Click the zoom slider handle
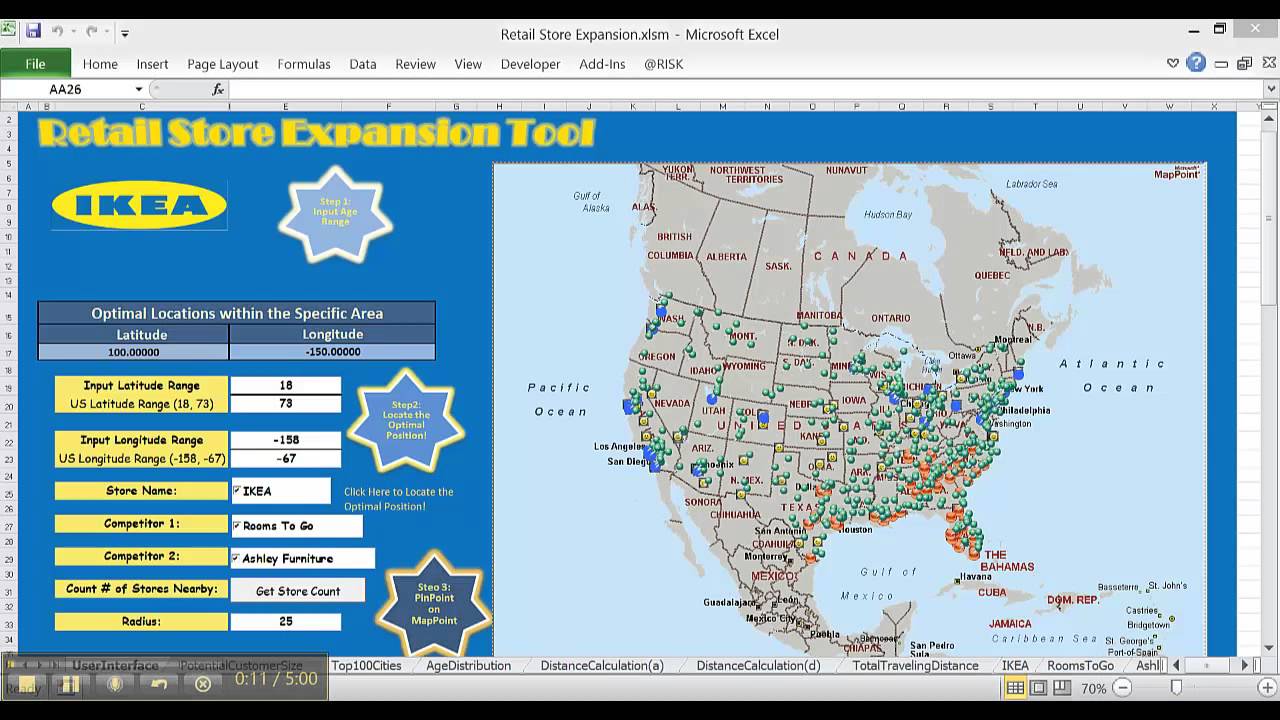The image size is (1280, 720). pos(1176,688)
